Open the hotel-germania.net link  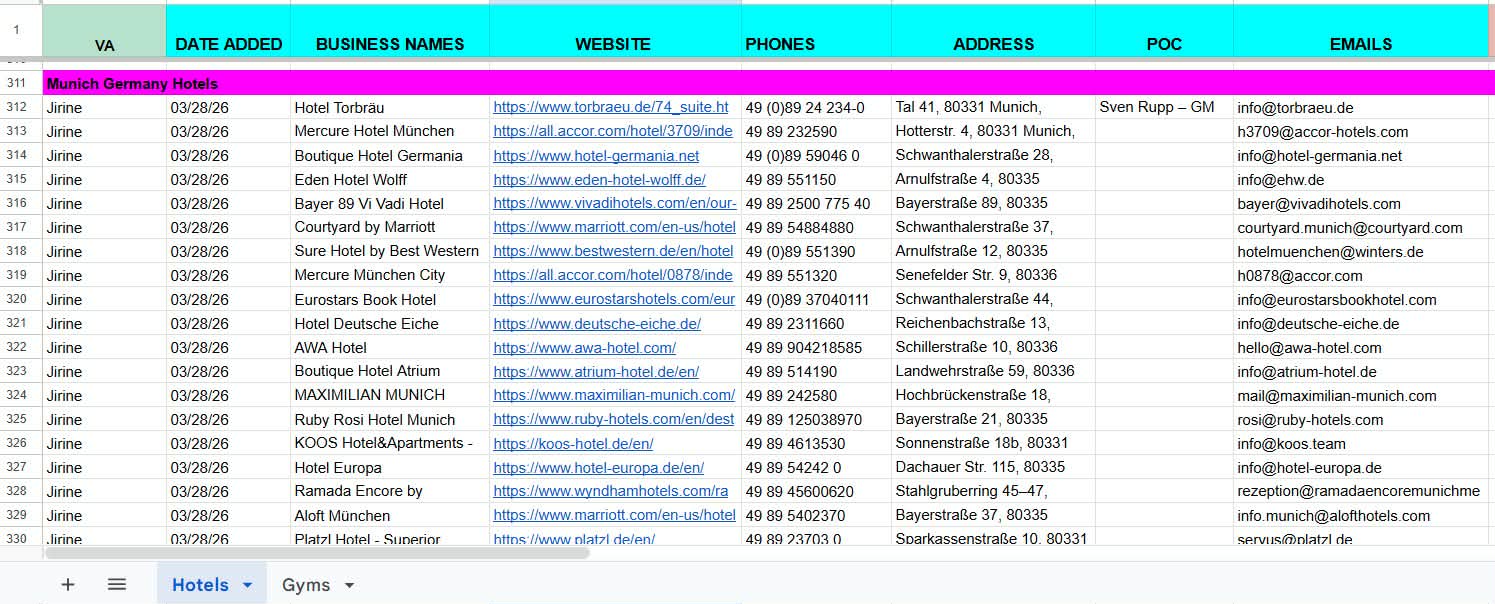tap(596, 155)
